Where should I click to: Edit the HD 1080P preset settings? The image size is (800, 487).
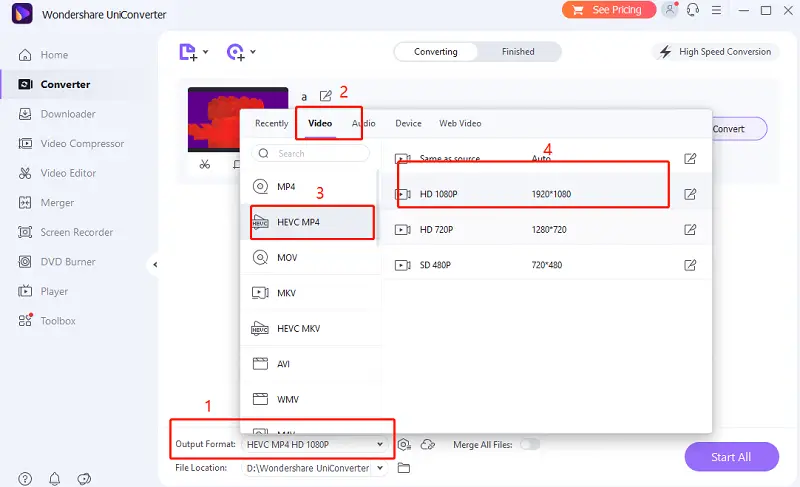point(690,194)
